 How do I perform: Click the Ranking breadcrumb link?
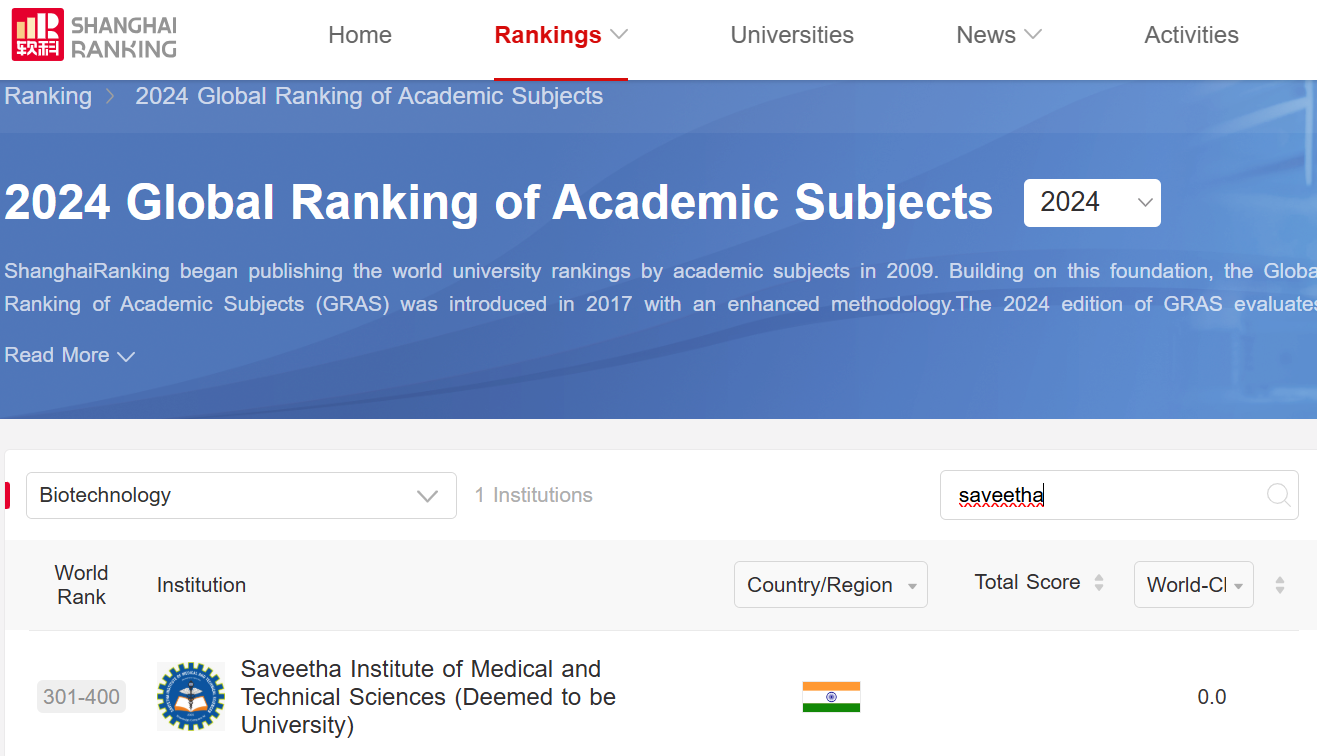[x=48, y=97]
